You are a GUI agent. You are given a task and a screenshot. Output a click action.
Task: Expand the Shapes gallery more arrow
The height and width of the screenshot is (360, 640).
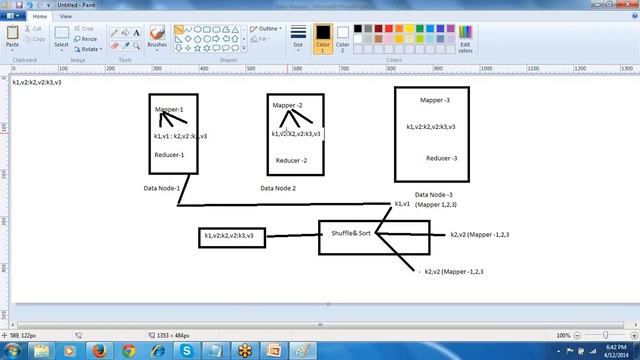click(x=244, y=48)
